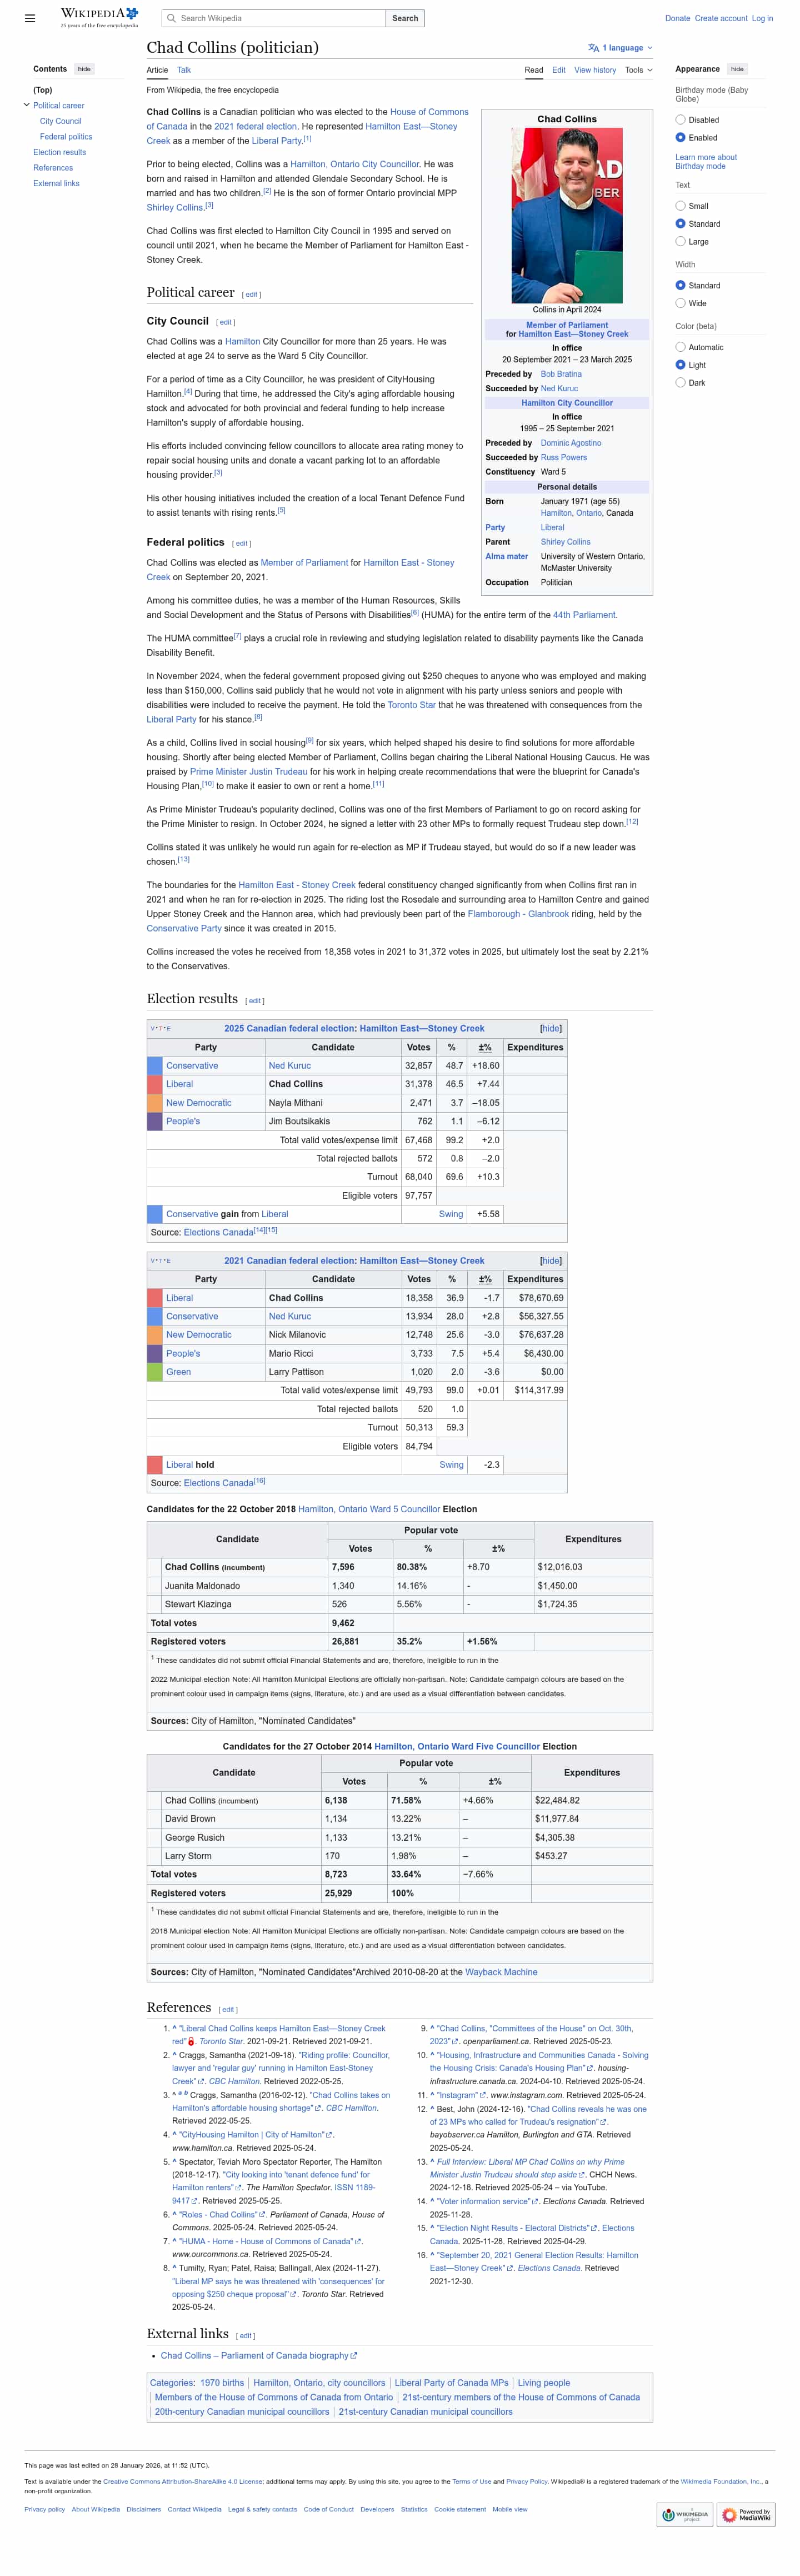Hide the Contents sidebar

[84, 69]
